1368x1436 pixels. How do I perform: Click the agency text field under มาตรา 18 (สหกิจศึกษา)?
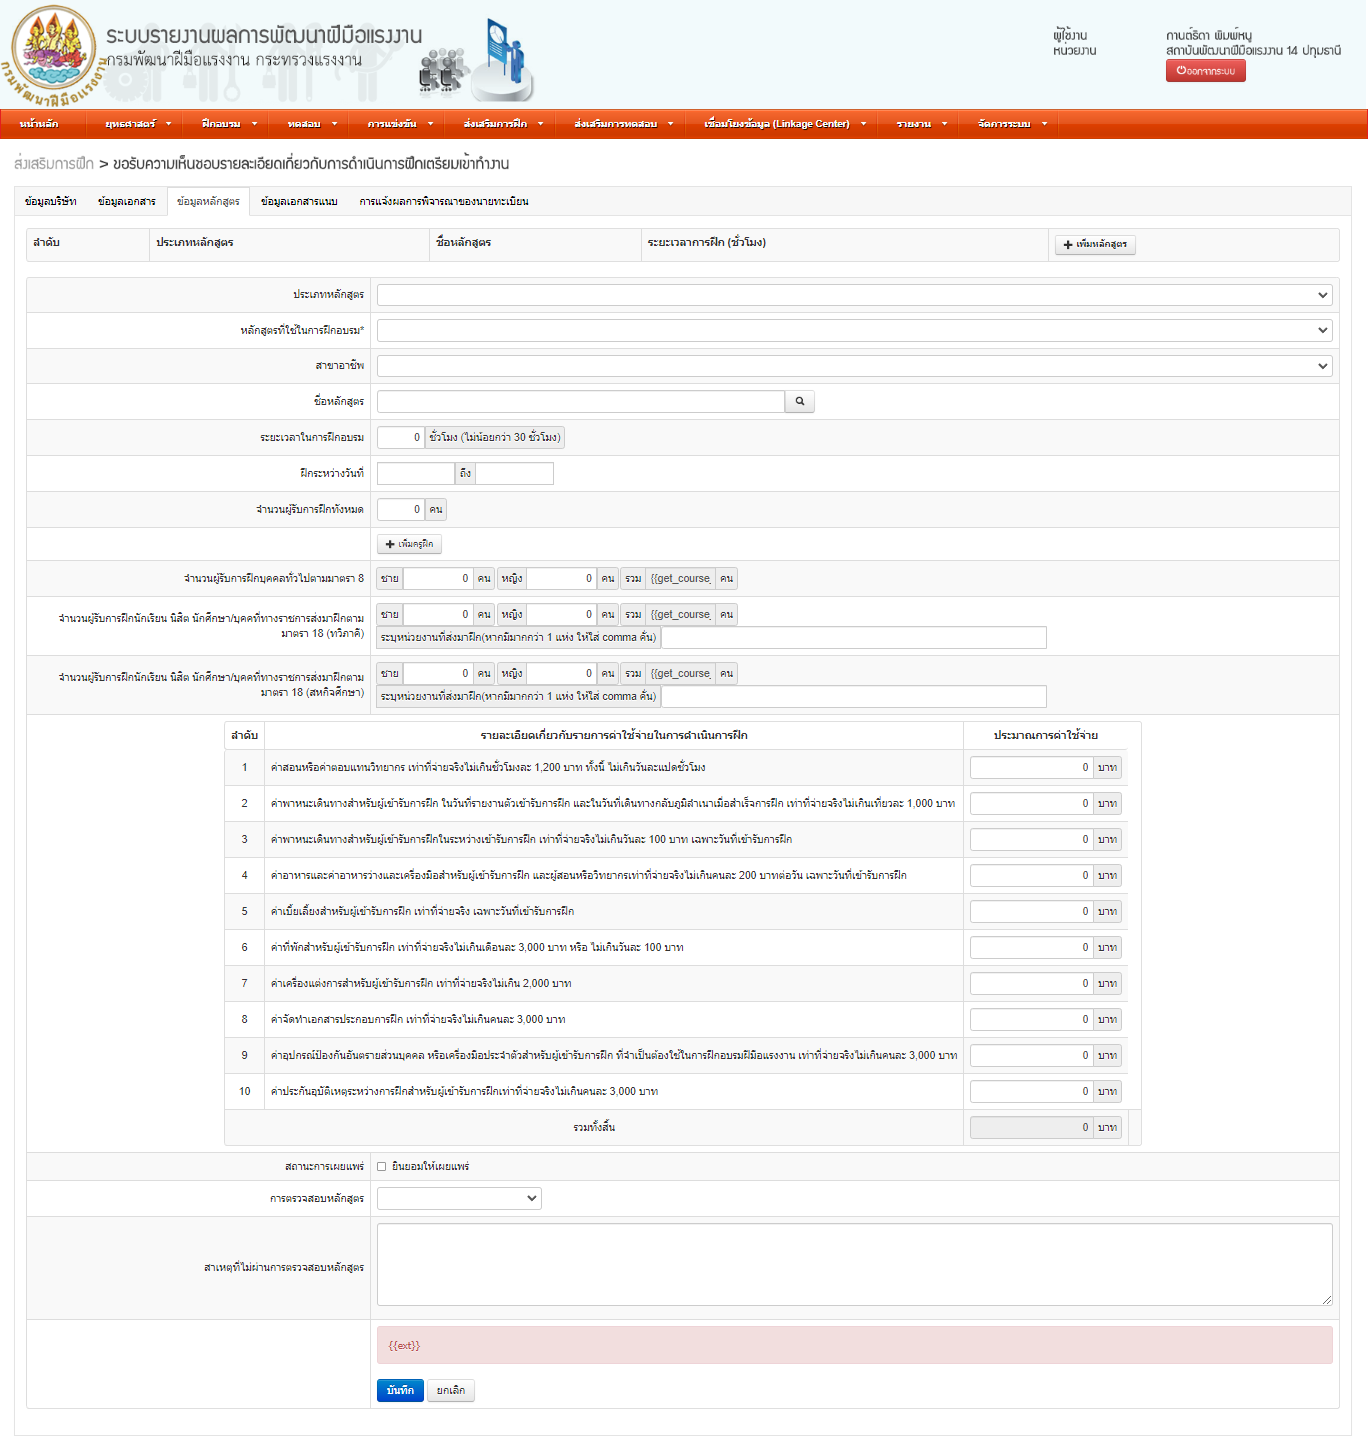(x=854, y=696)
